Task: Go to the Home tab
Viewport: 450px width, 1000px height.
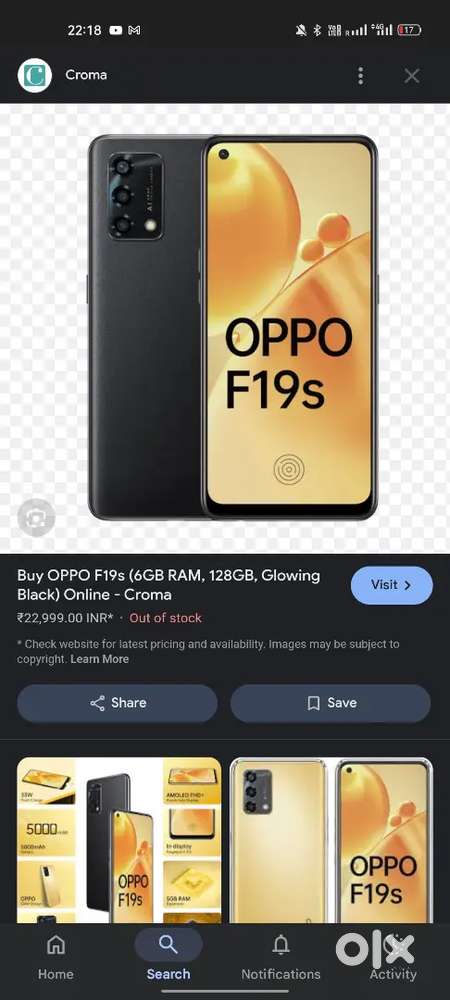Action: (55, 957)
